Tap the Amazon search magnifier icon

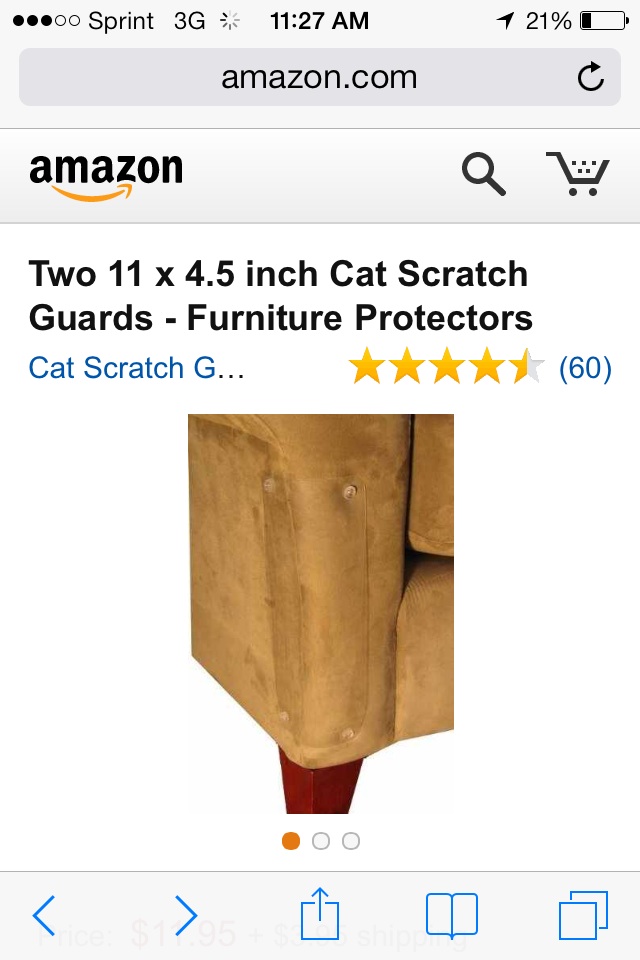(484, 174)
